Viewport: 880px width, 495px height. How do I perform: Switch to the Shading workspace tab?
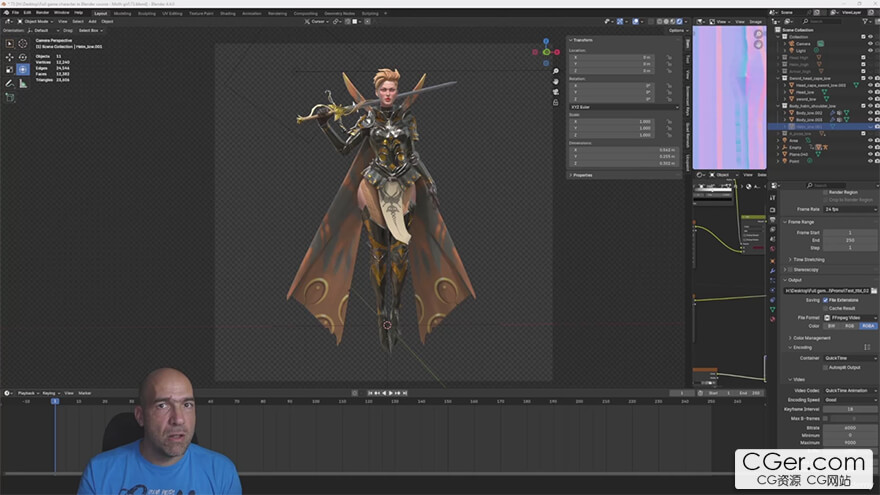tap(227, 13)
